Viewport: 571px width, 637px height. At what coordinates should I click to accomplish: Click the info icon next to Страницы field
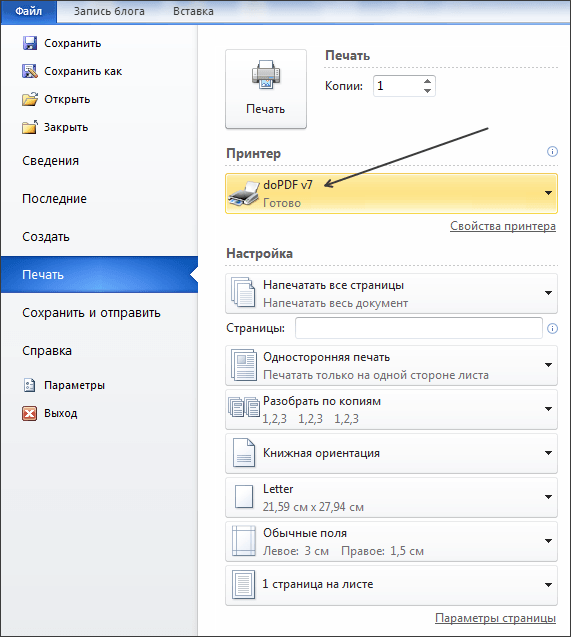[x=552, y=328]
